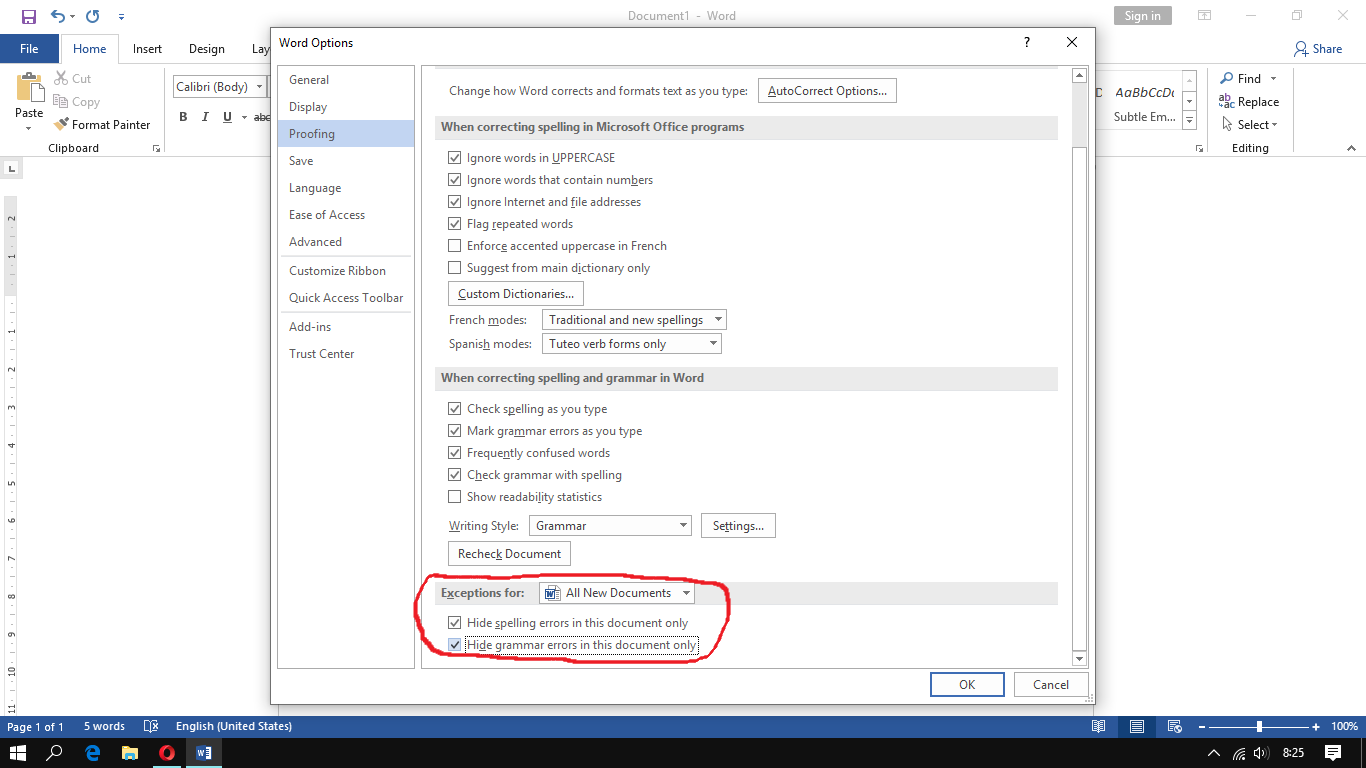Cancel the Word Options dialog
The height and width of the screenshot is (768, 1366).
coord(1051,685)
